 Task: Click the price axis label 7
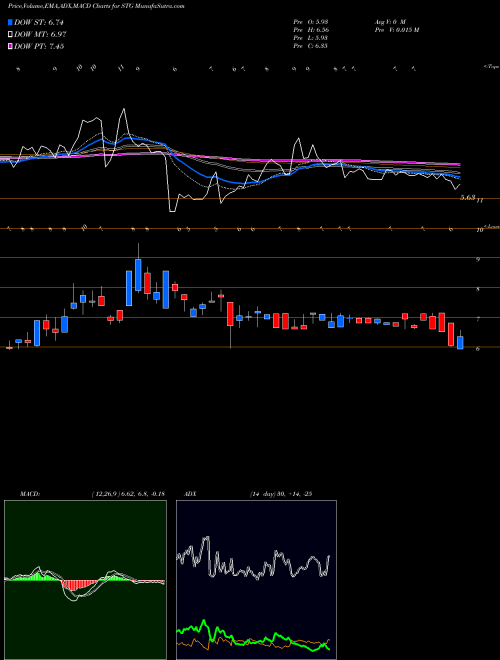478,319
